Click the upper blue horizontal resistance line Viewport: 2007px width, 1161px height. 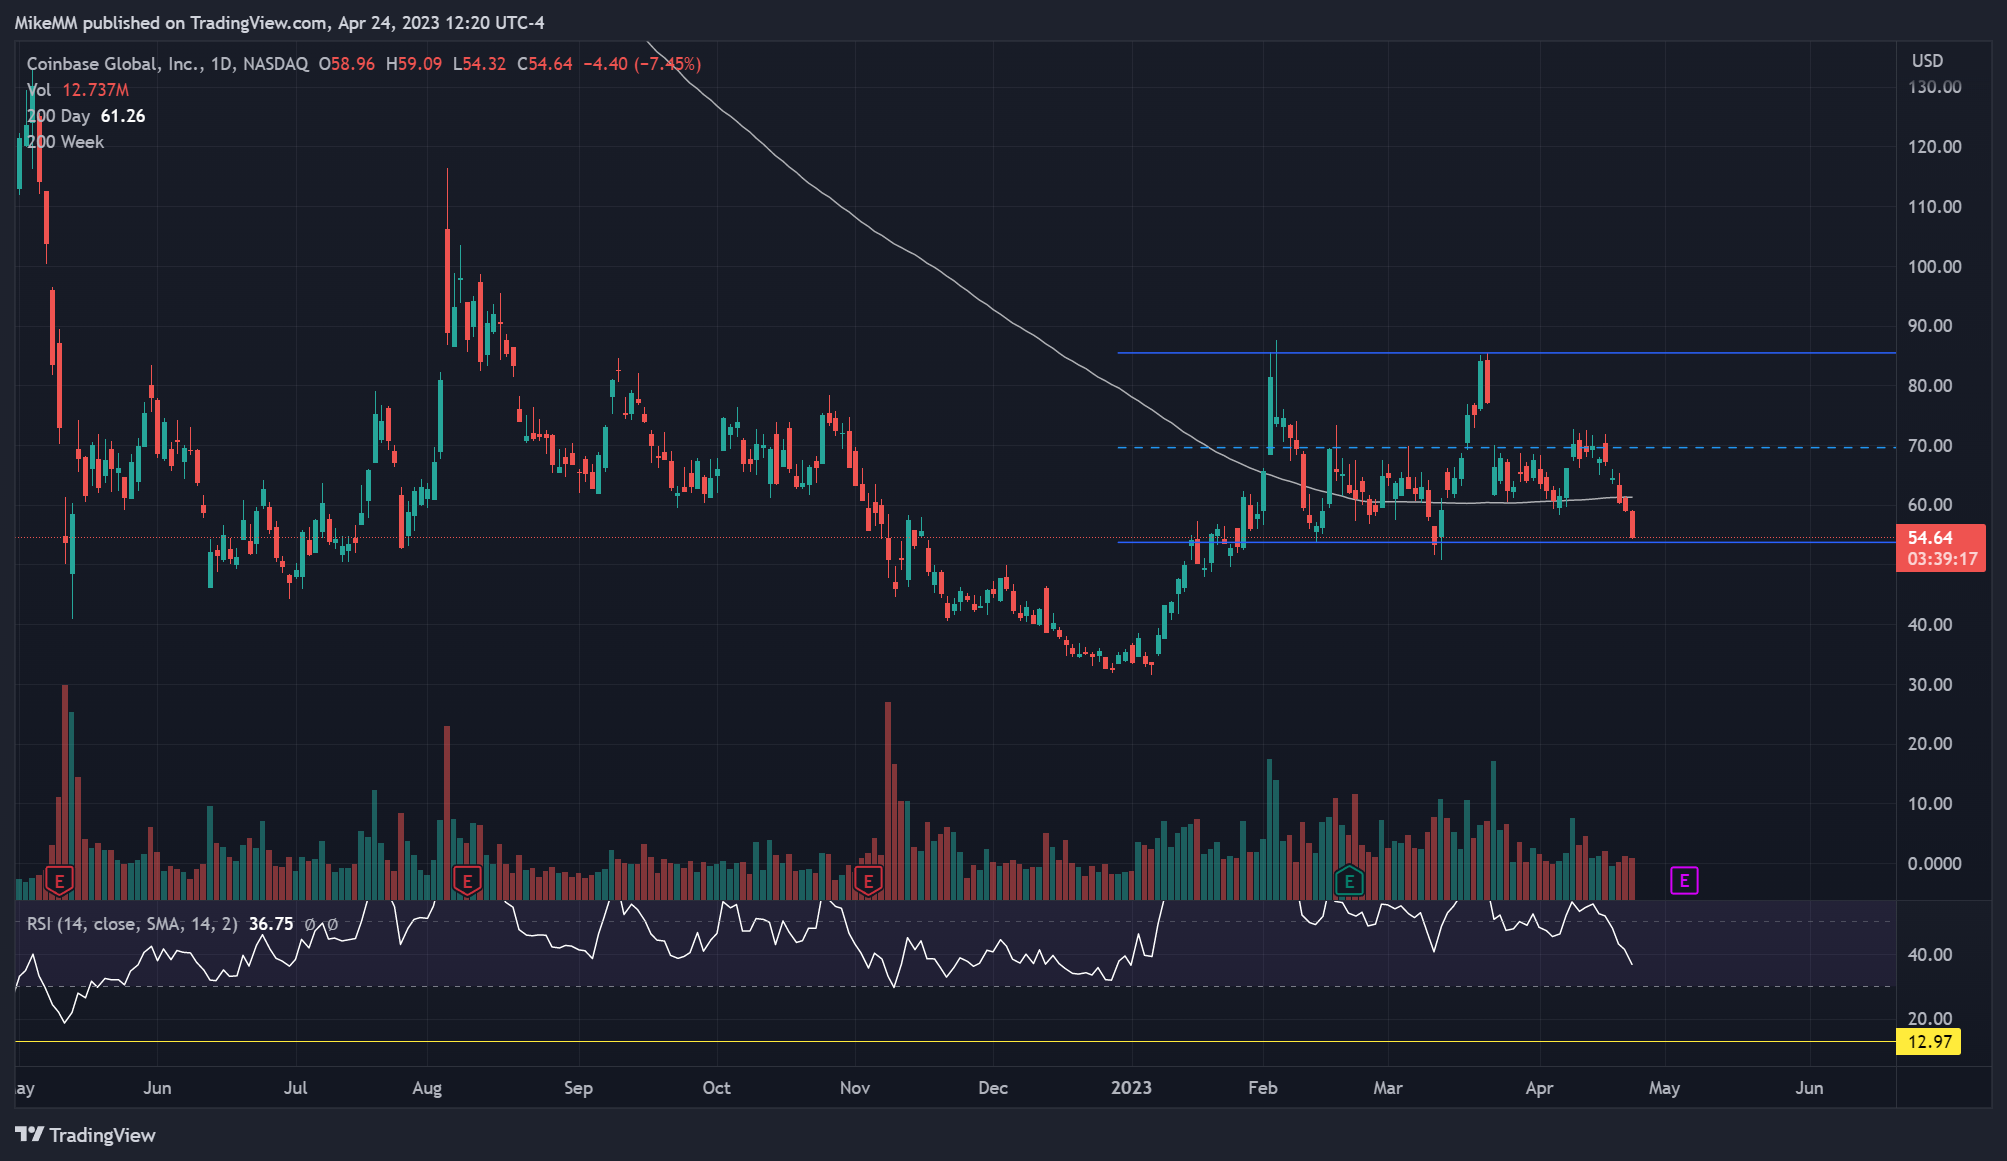(x=1506, y=353)
